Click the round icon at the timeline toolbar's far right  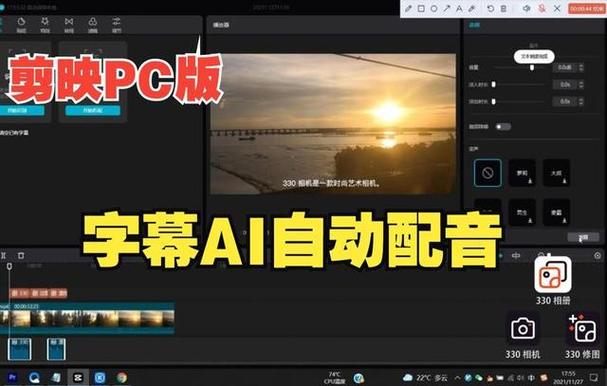click(x=597, y=256)
